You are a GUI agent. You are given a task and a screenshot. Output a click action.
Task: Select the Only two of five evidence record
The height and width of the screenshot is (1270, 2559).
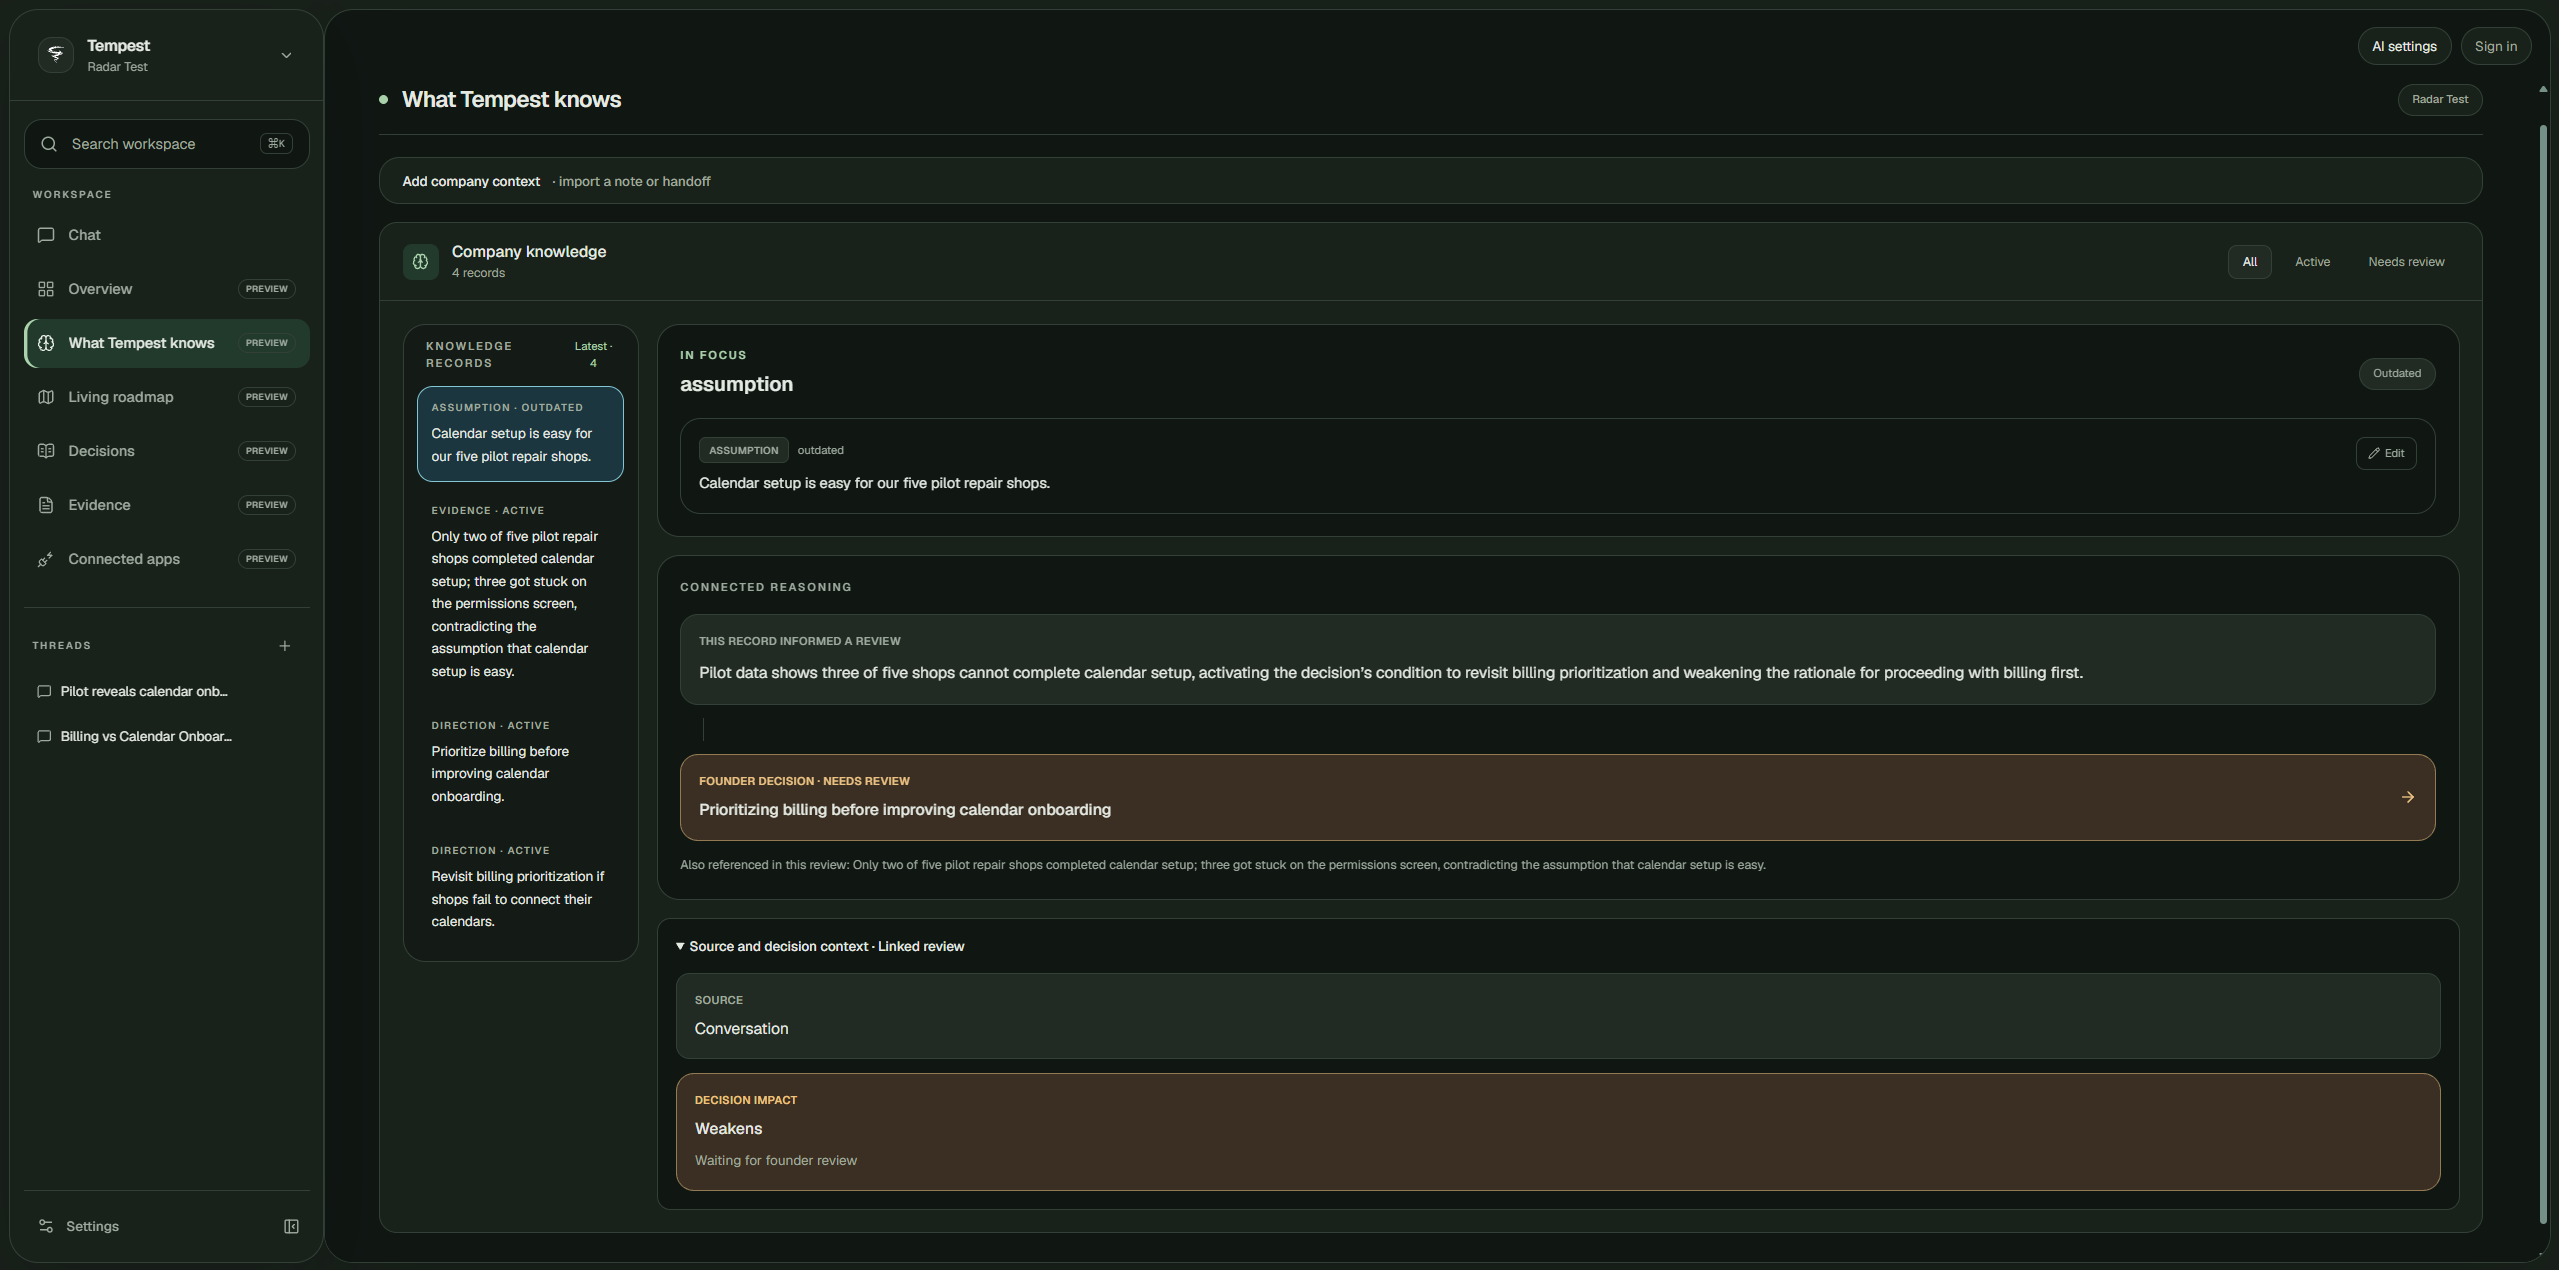(520, 591)
